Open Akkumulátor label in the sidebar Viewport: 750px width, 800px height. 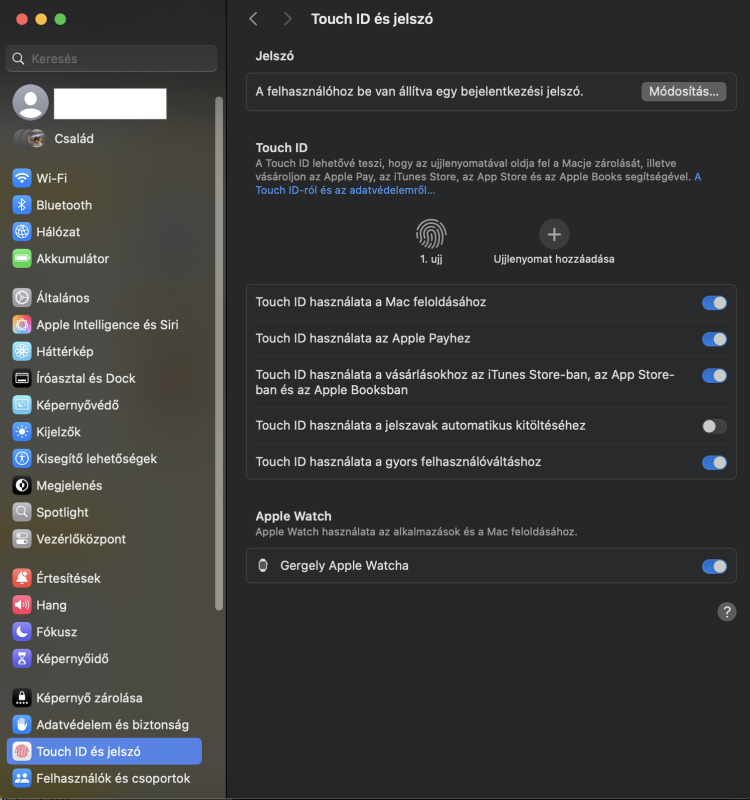pos(72,259)
